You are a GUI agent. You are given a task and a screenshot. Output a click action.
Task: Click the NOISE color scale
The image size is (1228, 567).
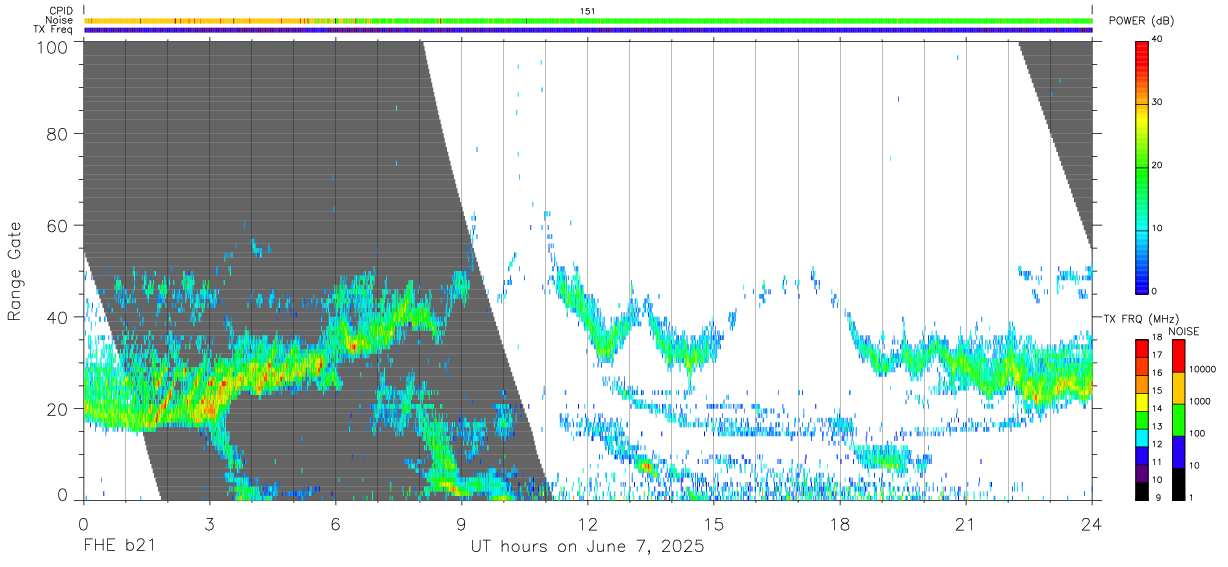click(x=1177, y=418)
